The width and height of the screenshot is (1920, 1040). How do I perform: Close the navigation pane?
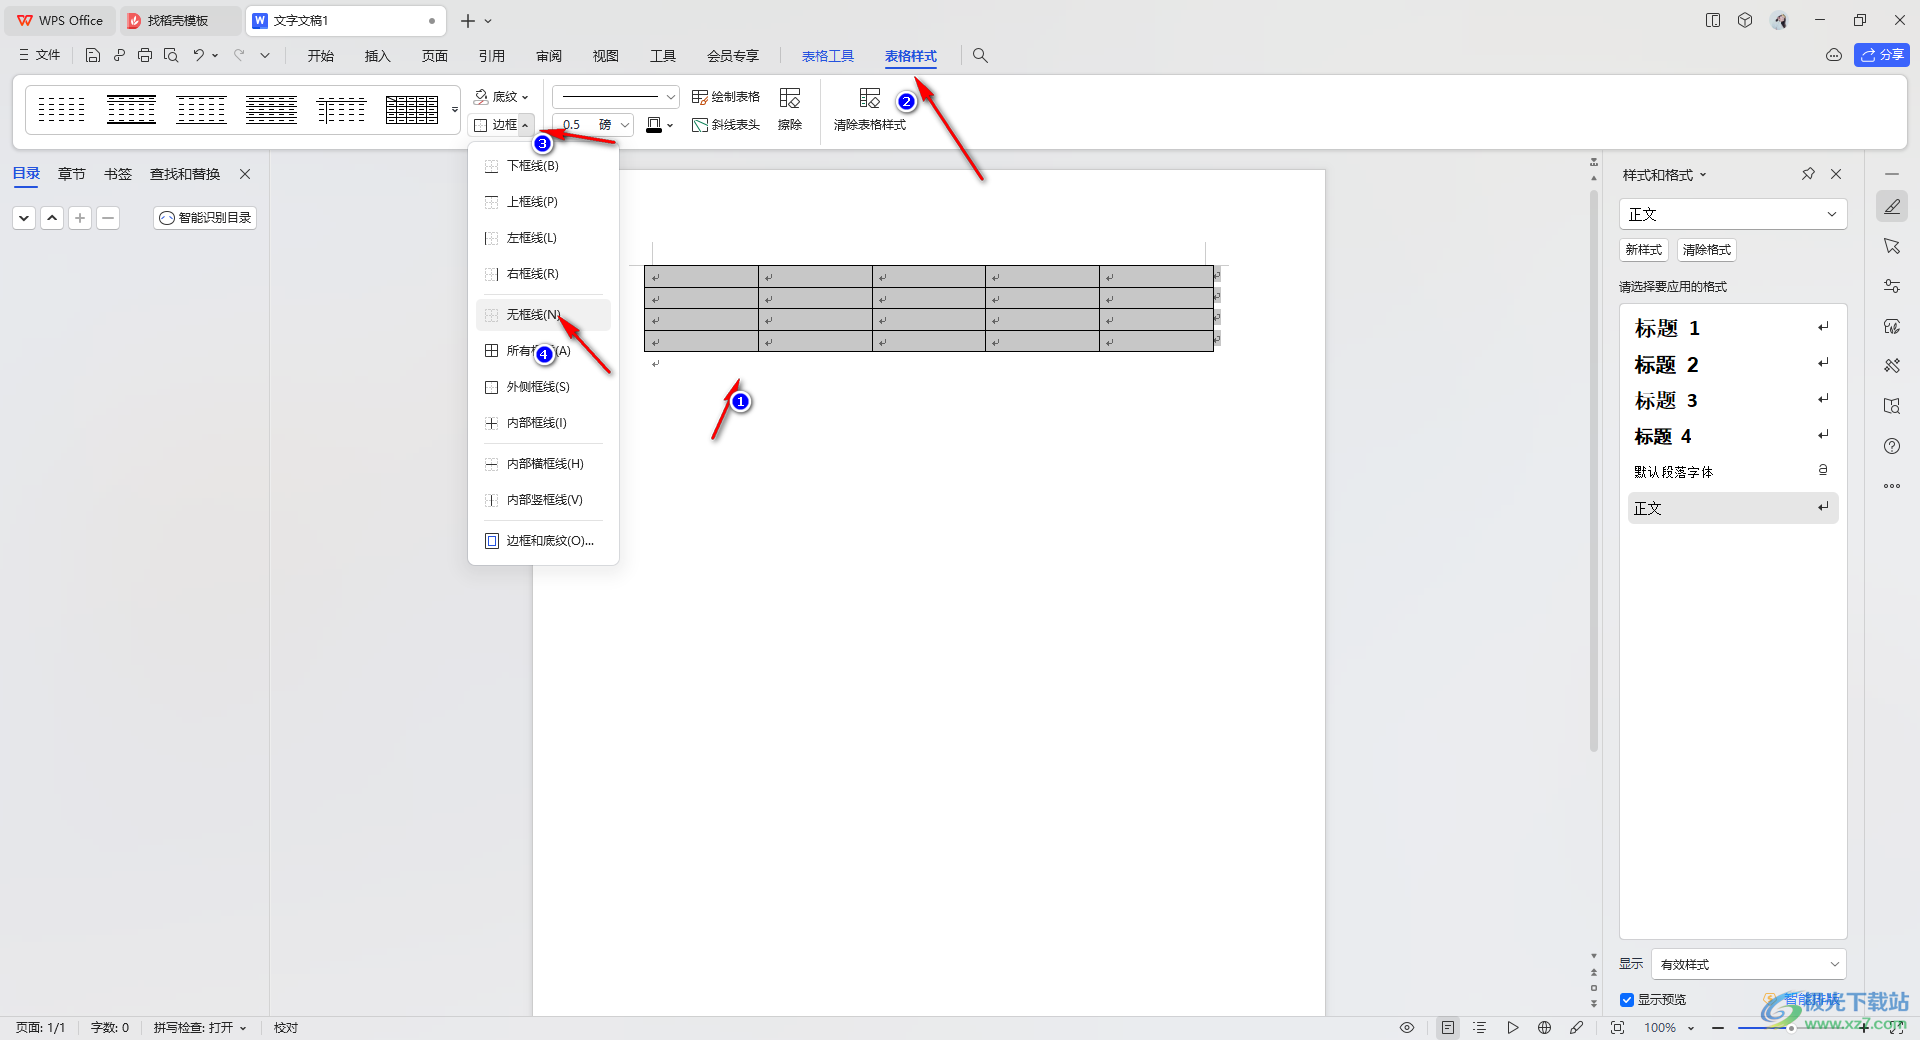tap(245, 174)
